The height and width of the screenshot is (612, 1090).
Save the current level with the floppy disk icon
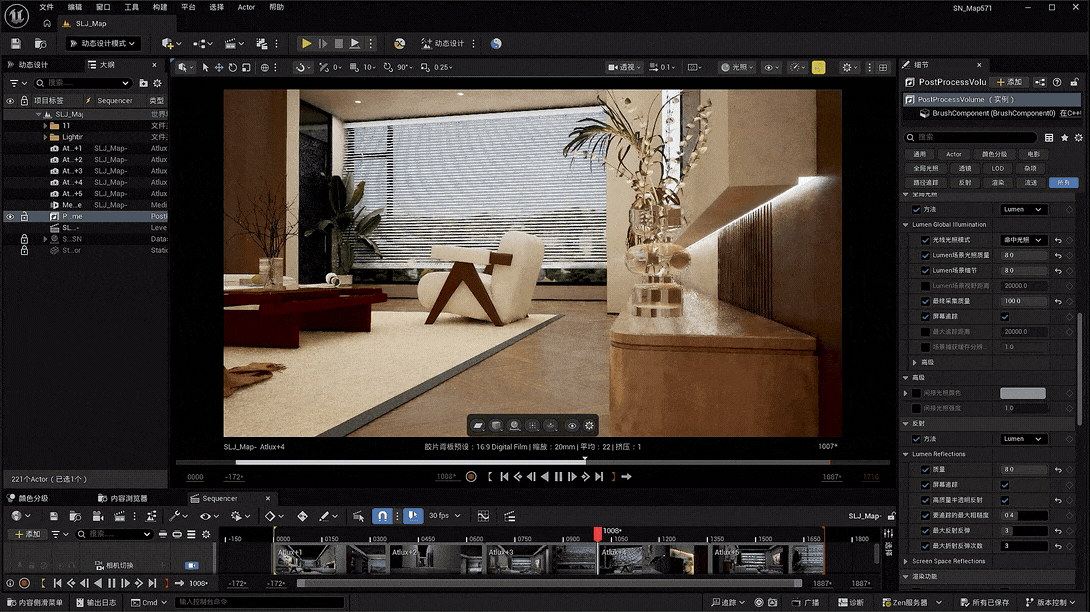coord(15,44)
